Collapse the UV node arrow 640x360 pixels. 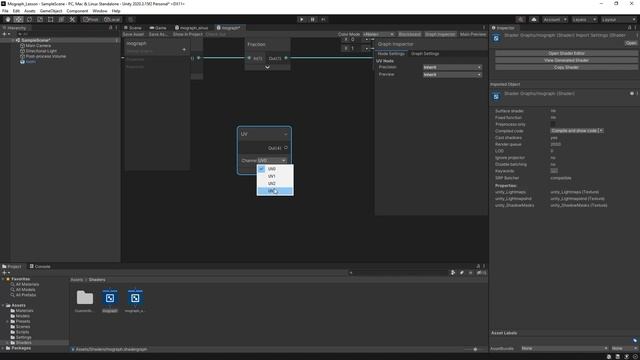point(285,134)
